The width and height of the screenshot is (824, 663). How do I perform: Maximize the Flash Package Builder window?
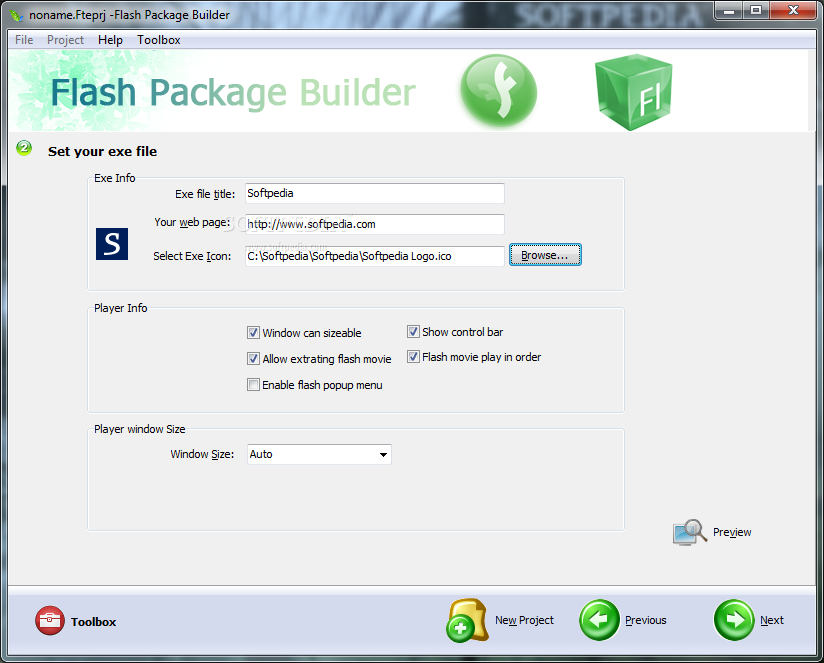(x=756, y=11)
